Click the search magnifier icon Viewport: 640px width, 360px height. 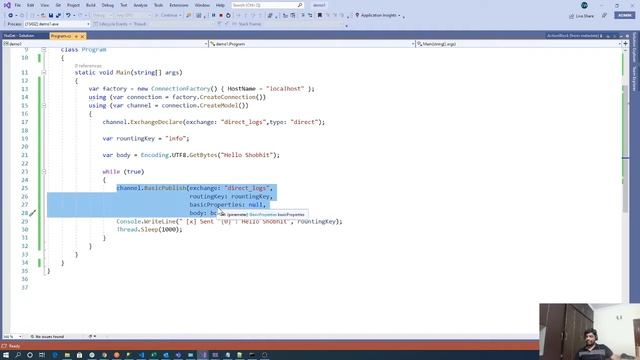click(x=300, y=5)
